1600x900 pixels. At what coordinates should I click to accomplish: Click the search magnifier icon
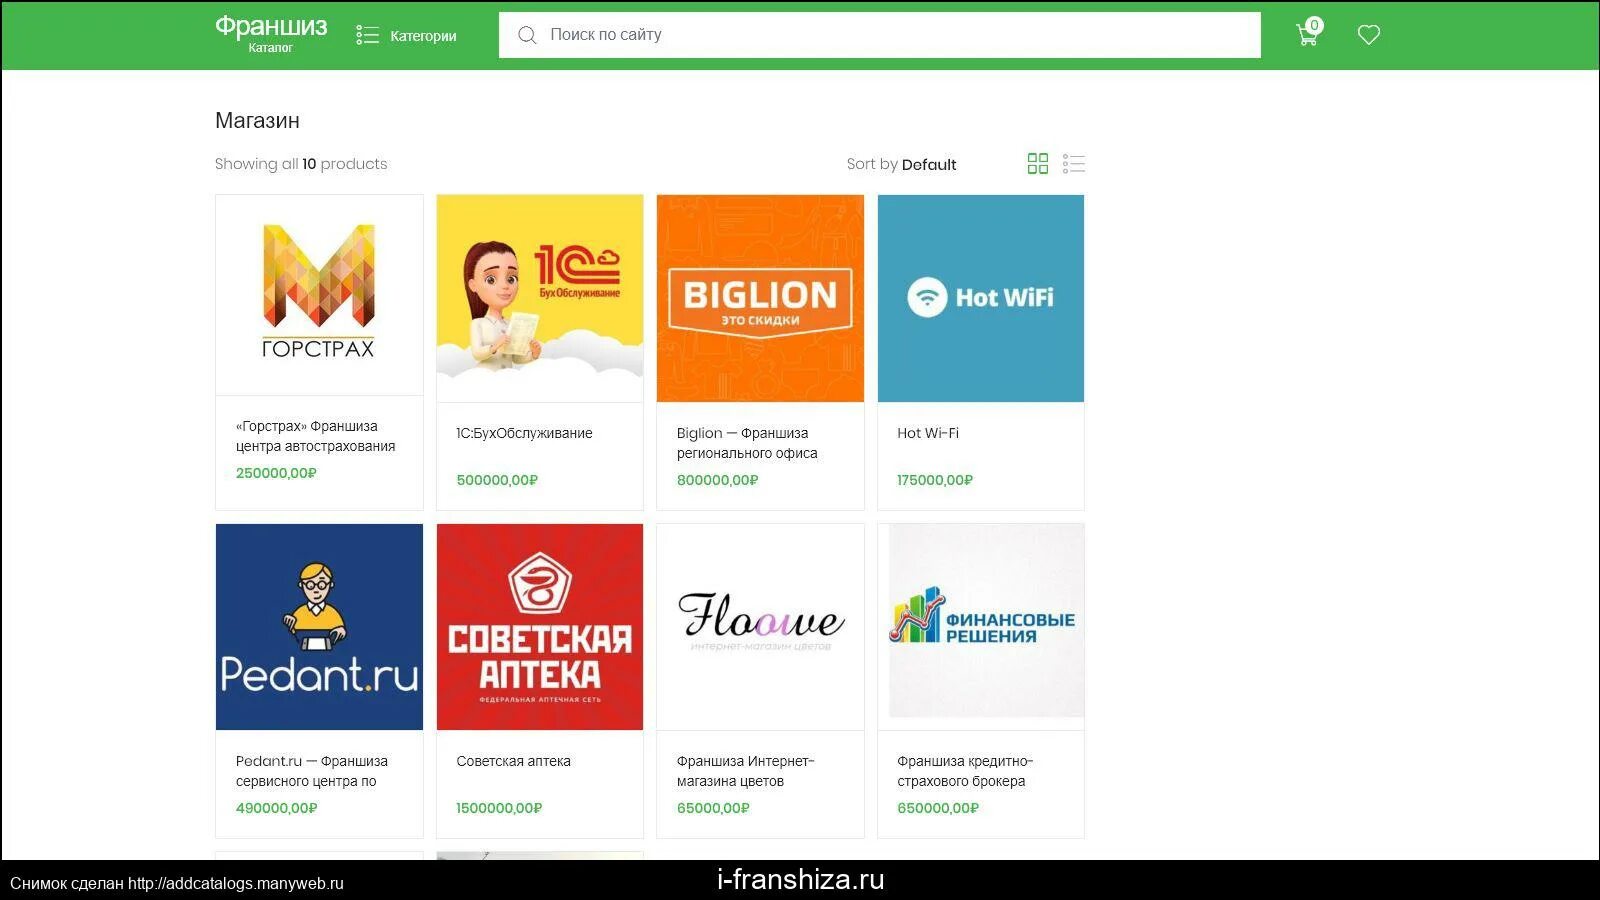527,35
